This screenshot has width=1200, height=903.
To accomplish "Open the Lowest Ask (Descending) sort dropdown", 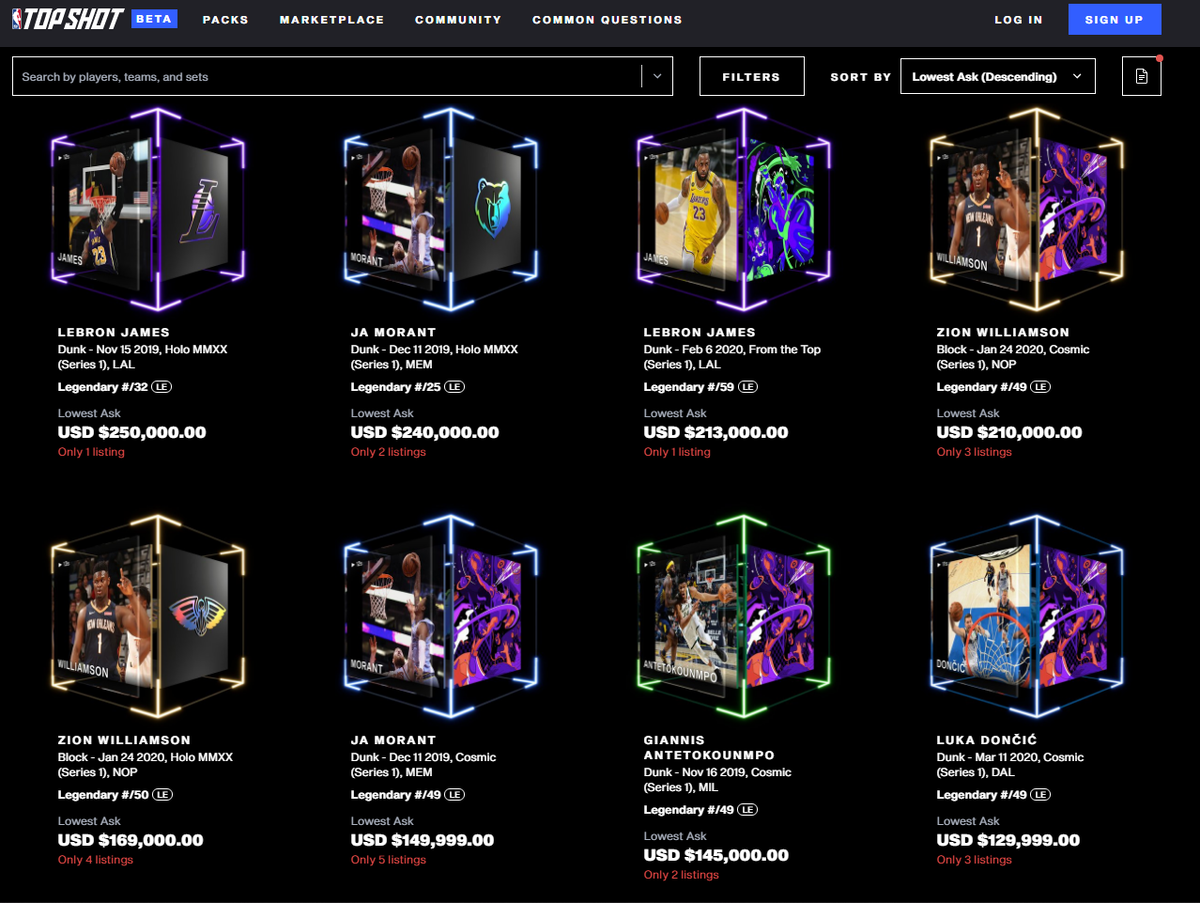I will pos(997,77).
